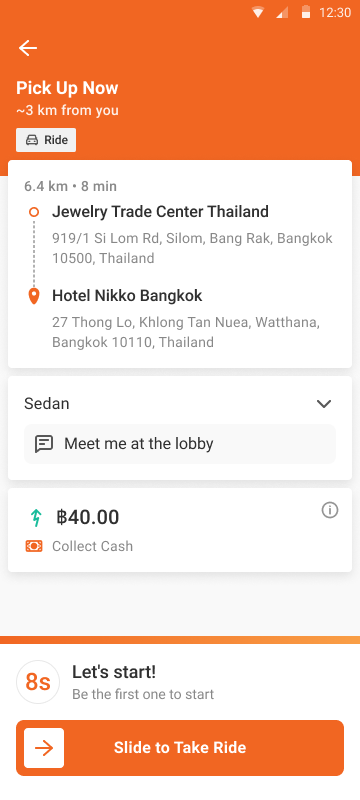Image resolution: width=360 pixels, height=800 pixels.
Task: Click the message note icon
Action: tap(44, 444)
